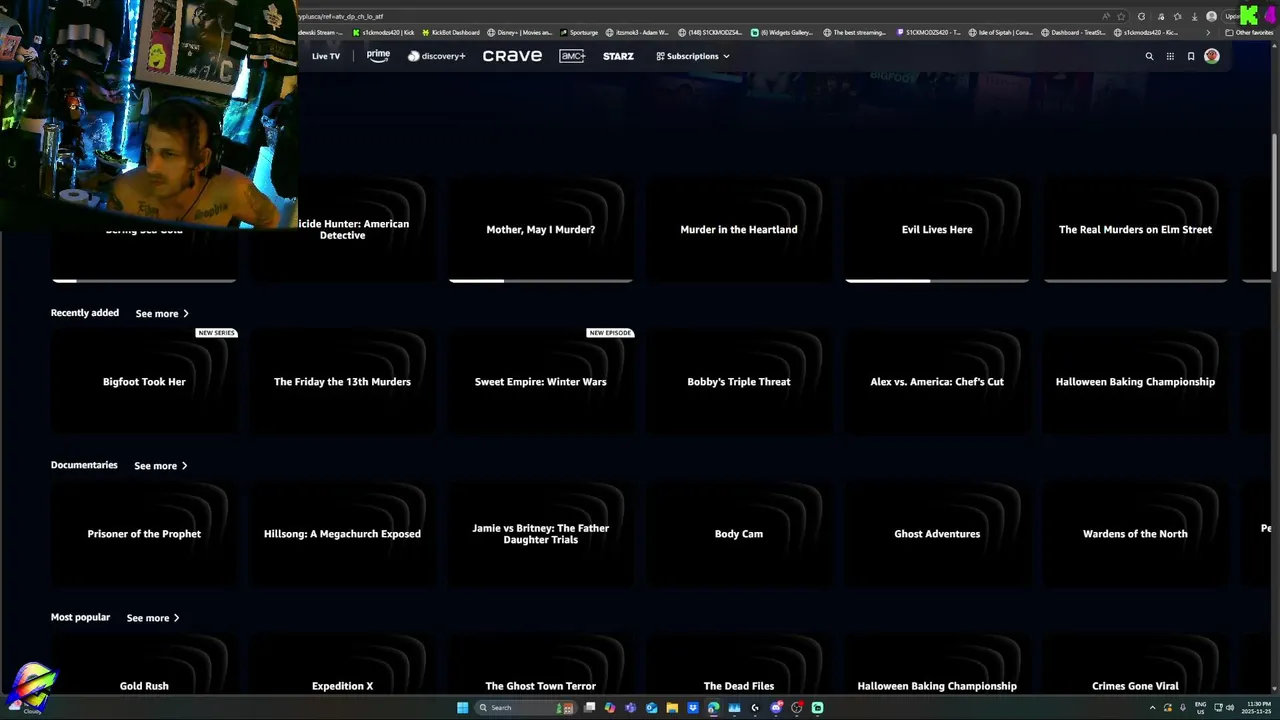Open Discord from the taskbar
This screenshot has height=720, width=1280.
[x=775, y=707]
